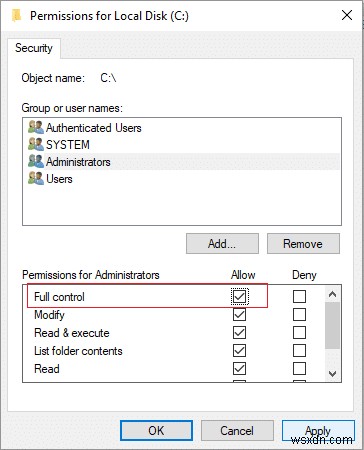Click the Read permission label
This screenshot has width=364, height=450.
click(x=47, y=369)
